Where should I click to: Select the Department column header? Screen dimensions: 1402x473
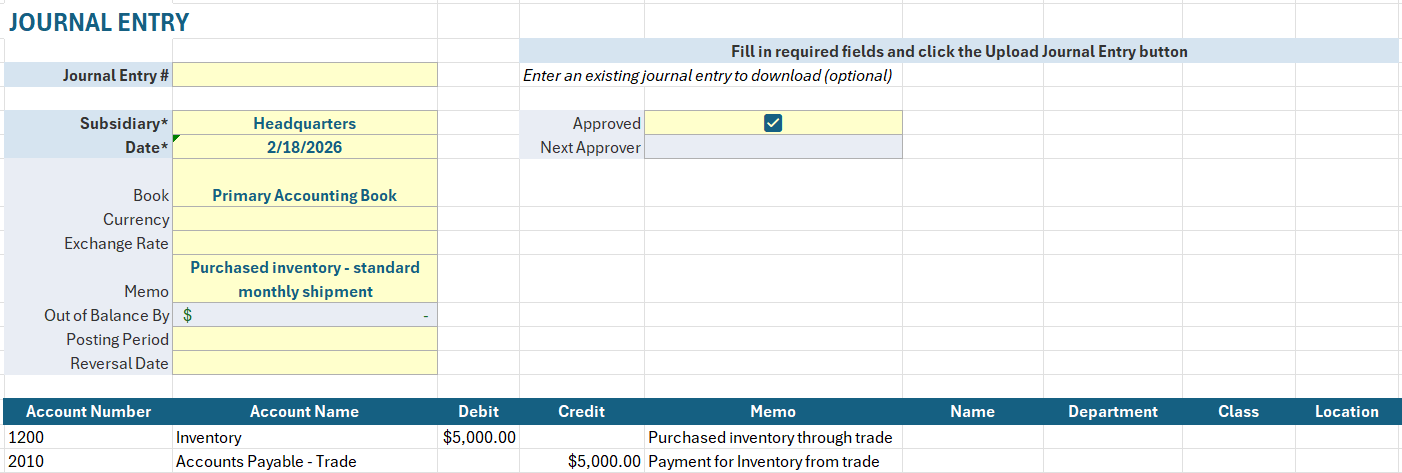[1112, 411]
